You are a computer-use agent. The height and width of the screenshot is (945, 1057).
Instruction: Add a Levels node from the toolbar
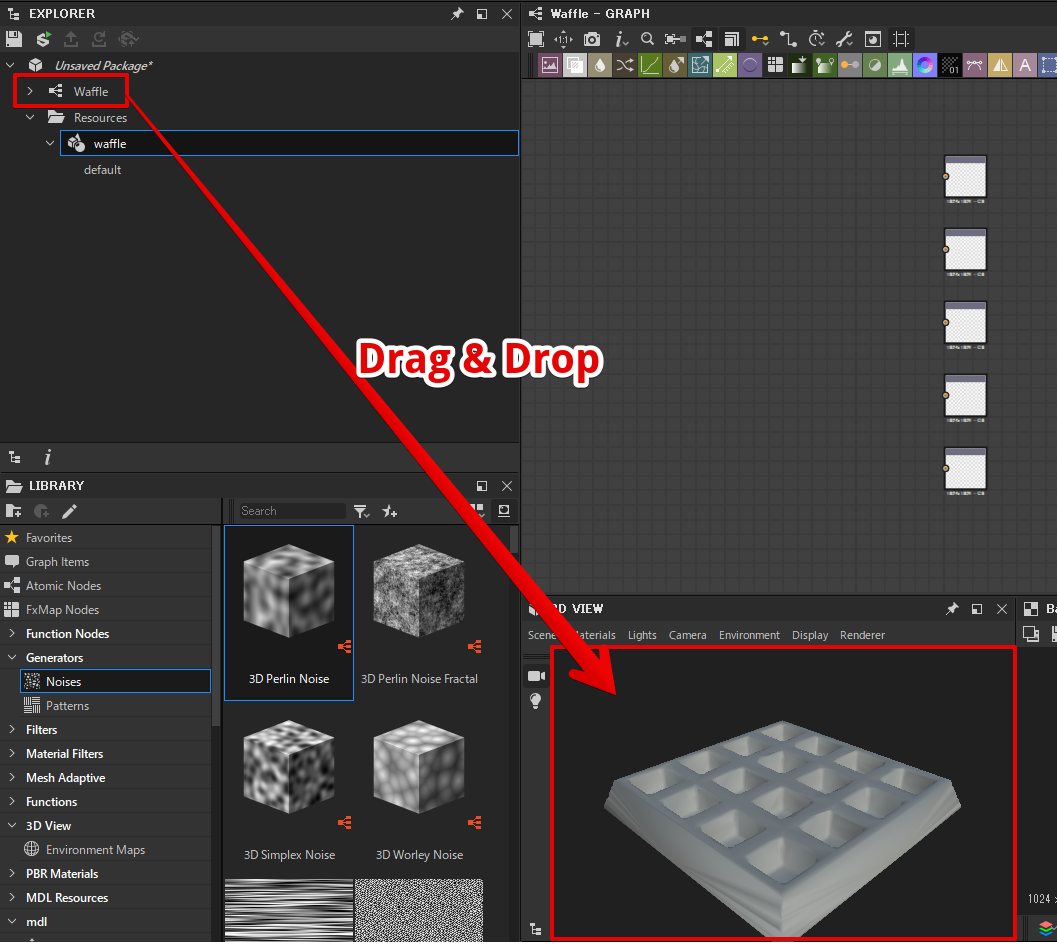point(899,66)
